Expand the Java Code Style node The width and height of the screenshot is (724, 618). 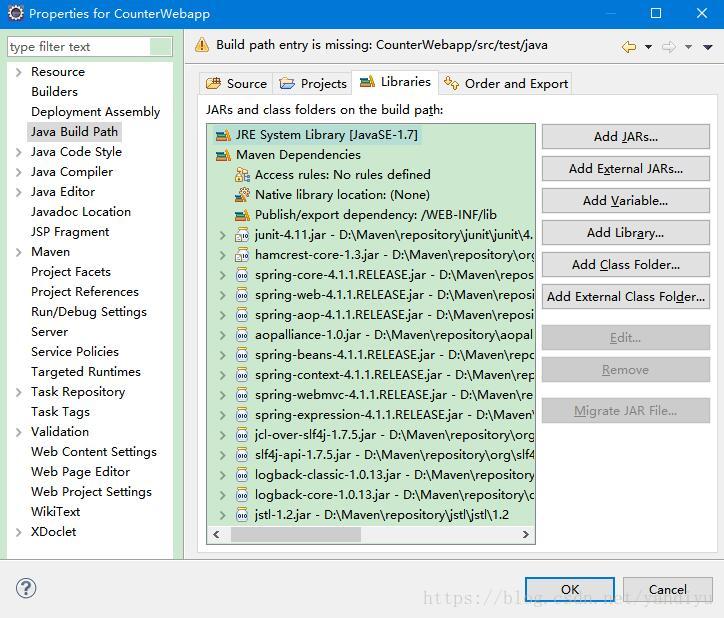18,152
